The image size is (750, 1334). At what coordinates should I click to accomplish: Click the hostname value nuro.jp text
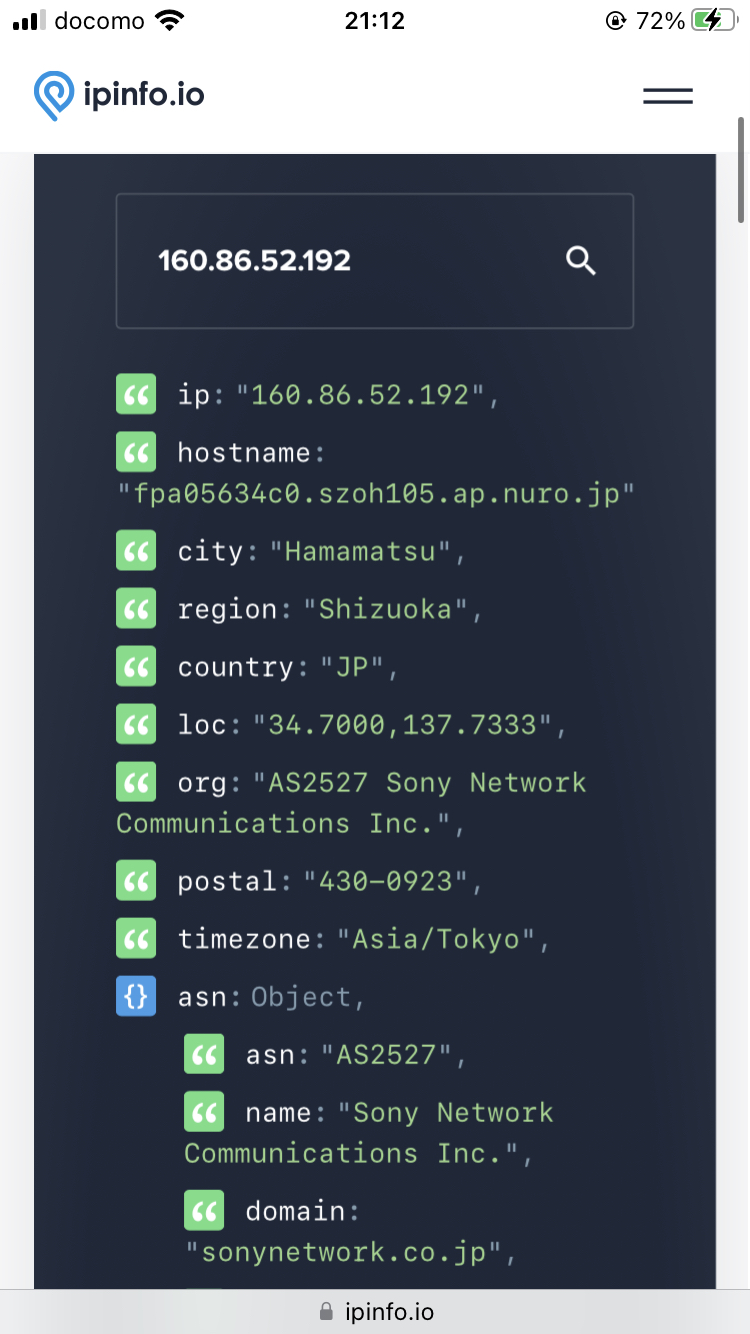coord(377,493)
